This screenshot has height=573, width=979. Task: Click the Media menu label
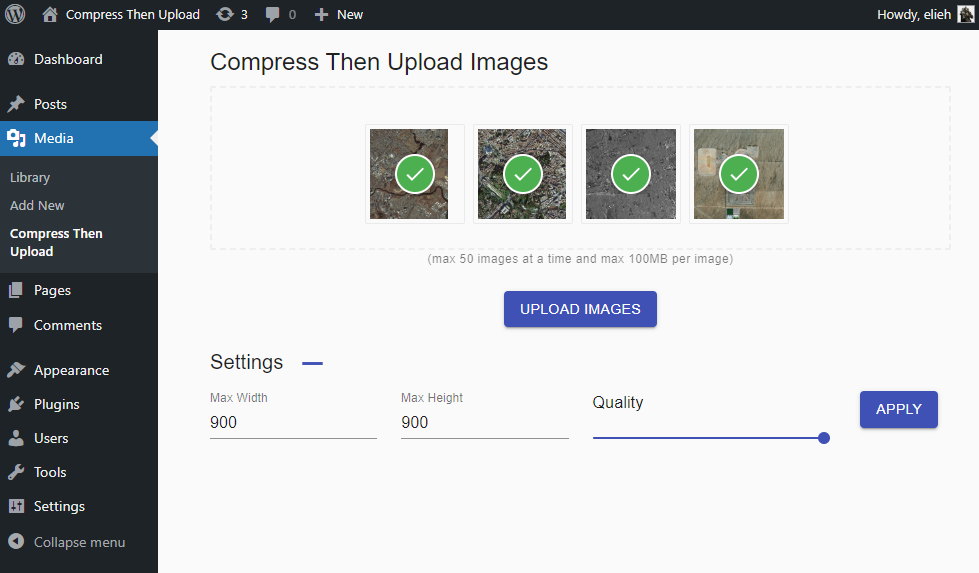54,139
